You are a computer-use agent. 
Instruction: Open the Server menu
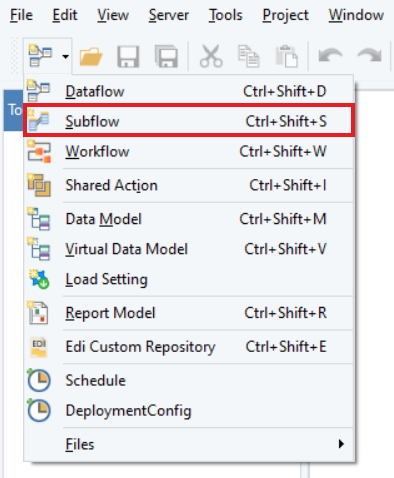pos(169,15)
